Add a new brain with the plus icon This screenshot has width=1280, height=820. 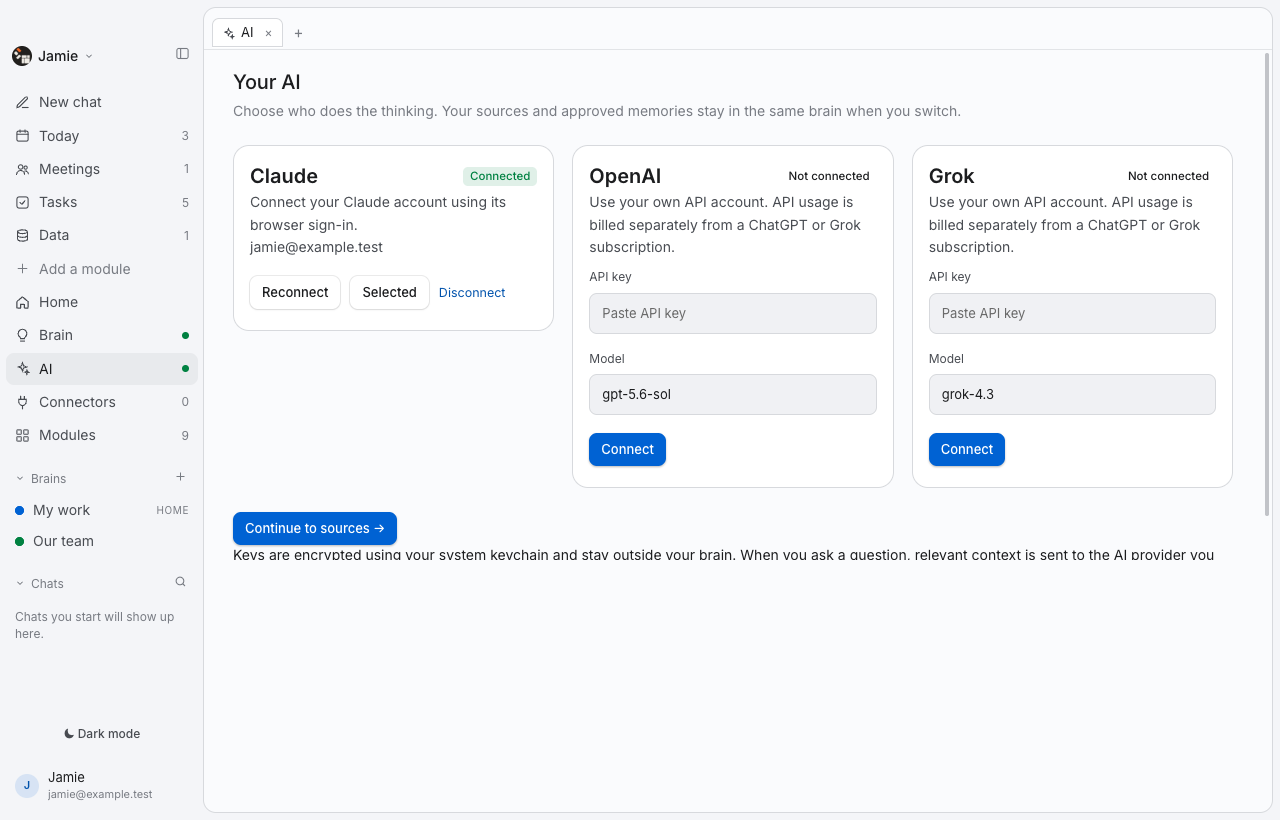point(181,477)
